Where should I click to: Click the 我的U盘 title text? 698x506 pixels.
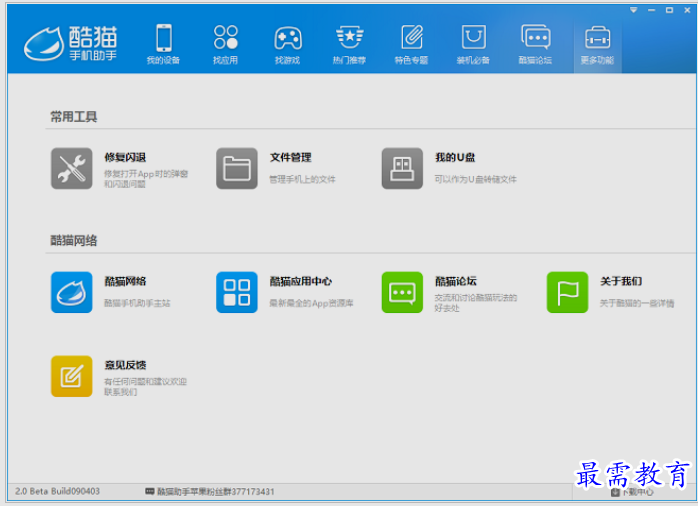(x=455, y=158)
